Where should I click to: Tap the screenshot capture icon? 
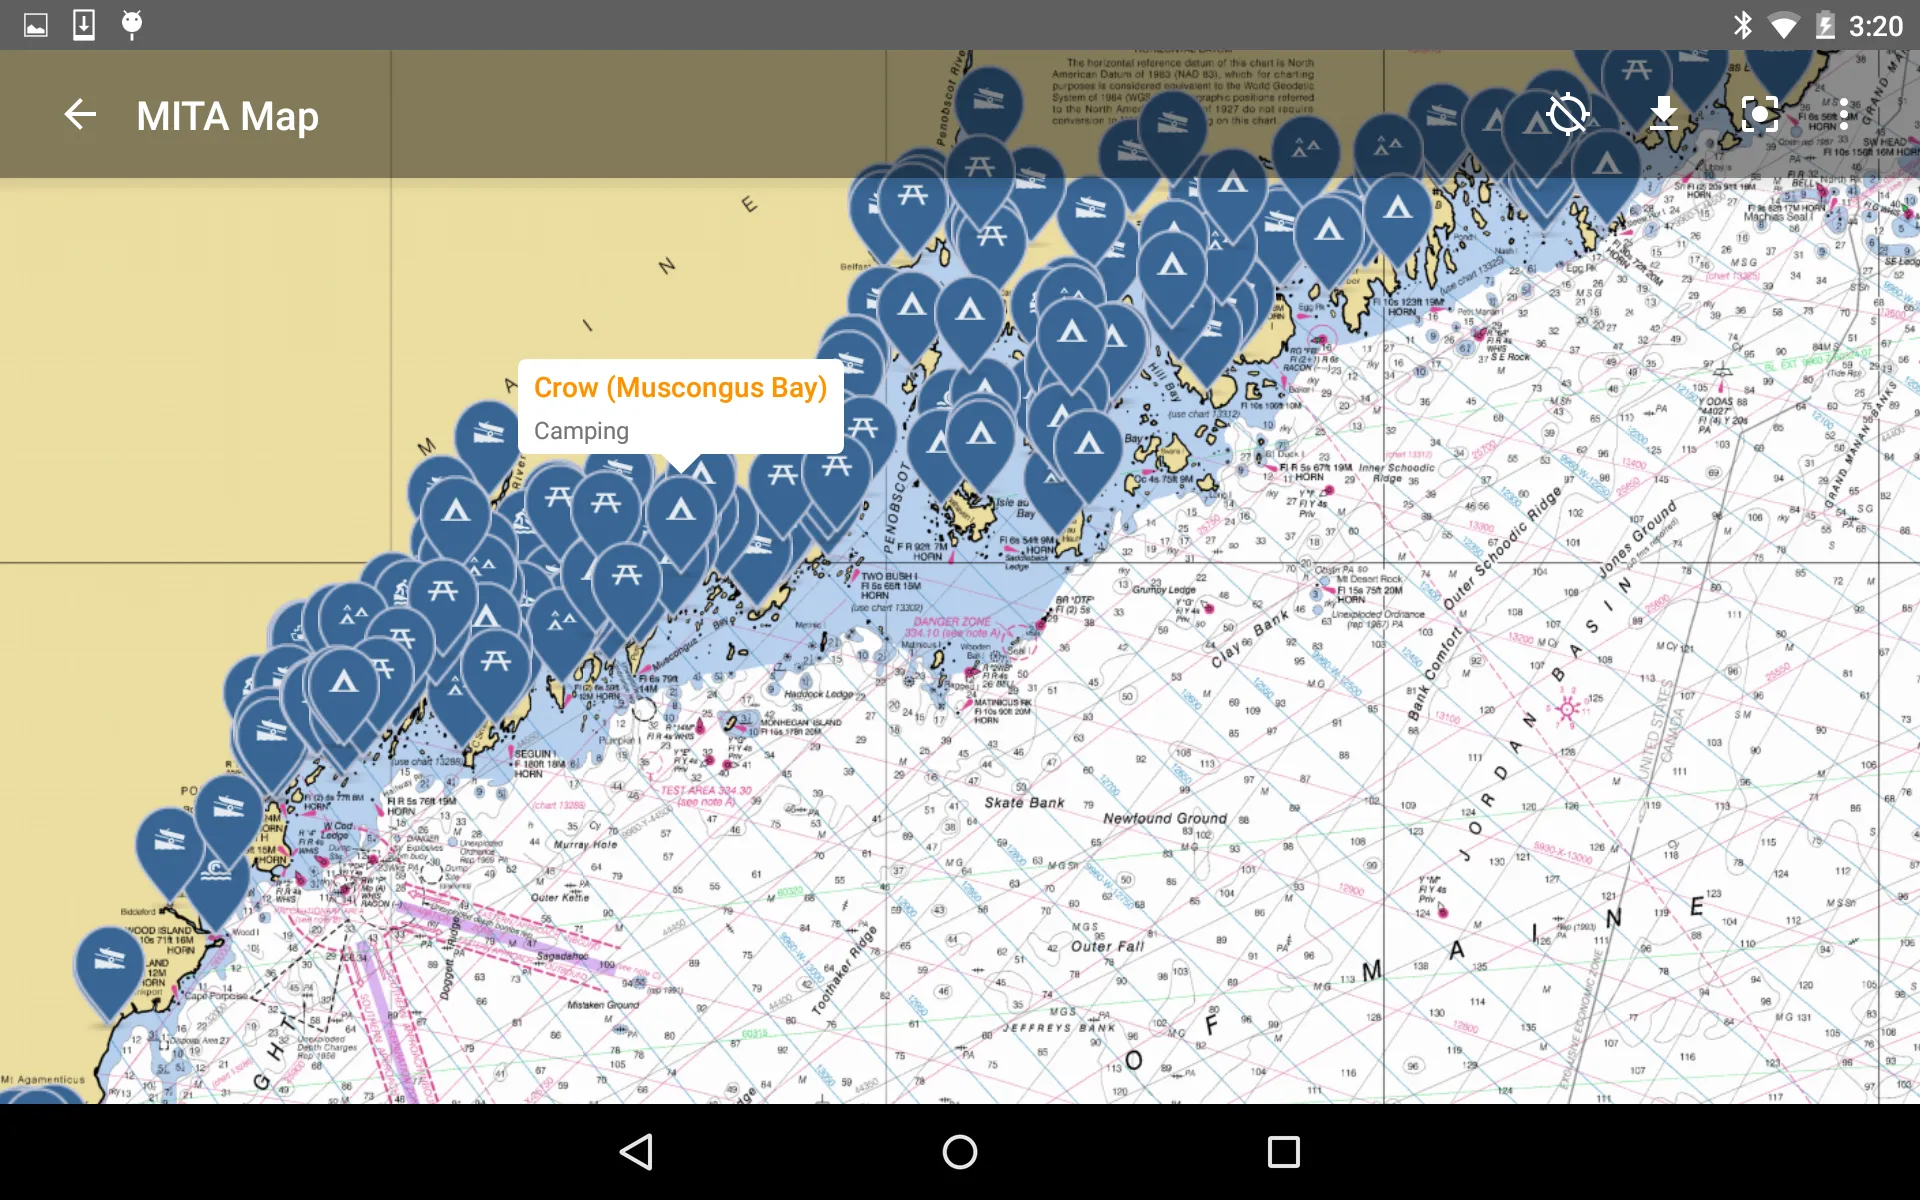(1756, 115)
